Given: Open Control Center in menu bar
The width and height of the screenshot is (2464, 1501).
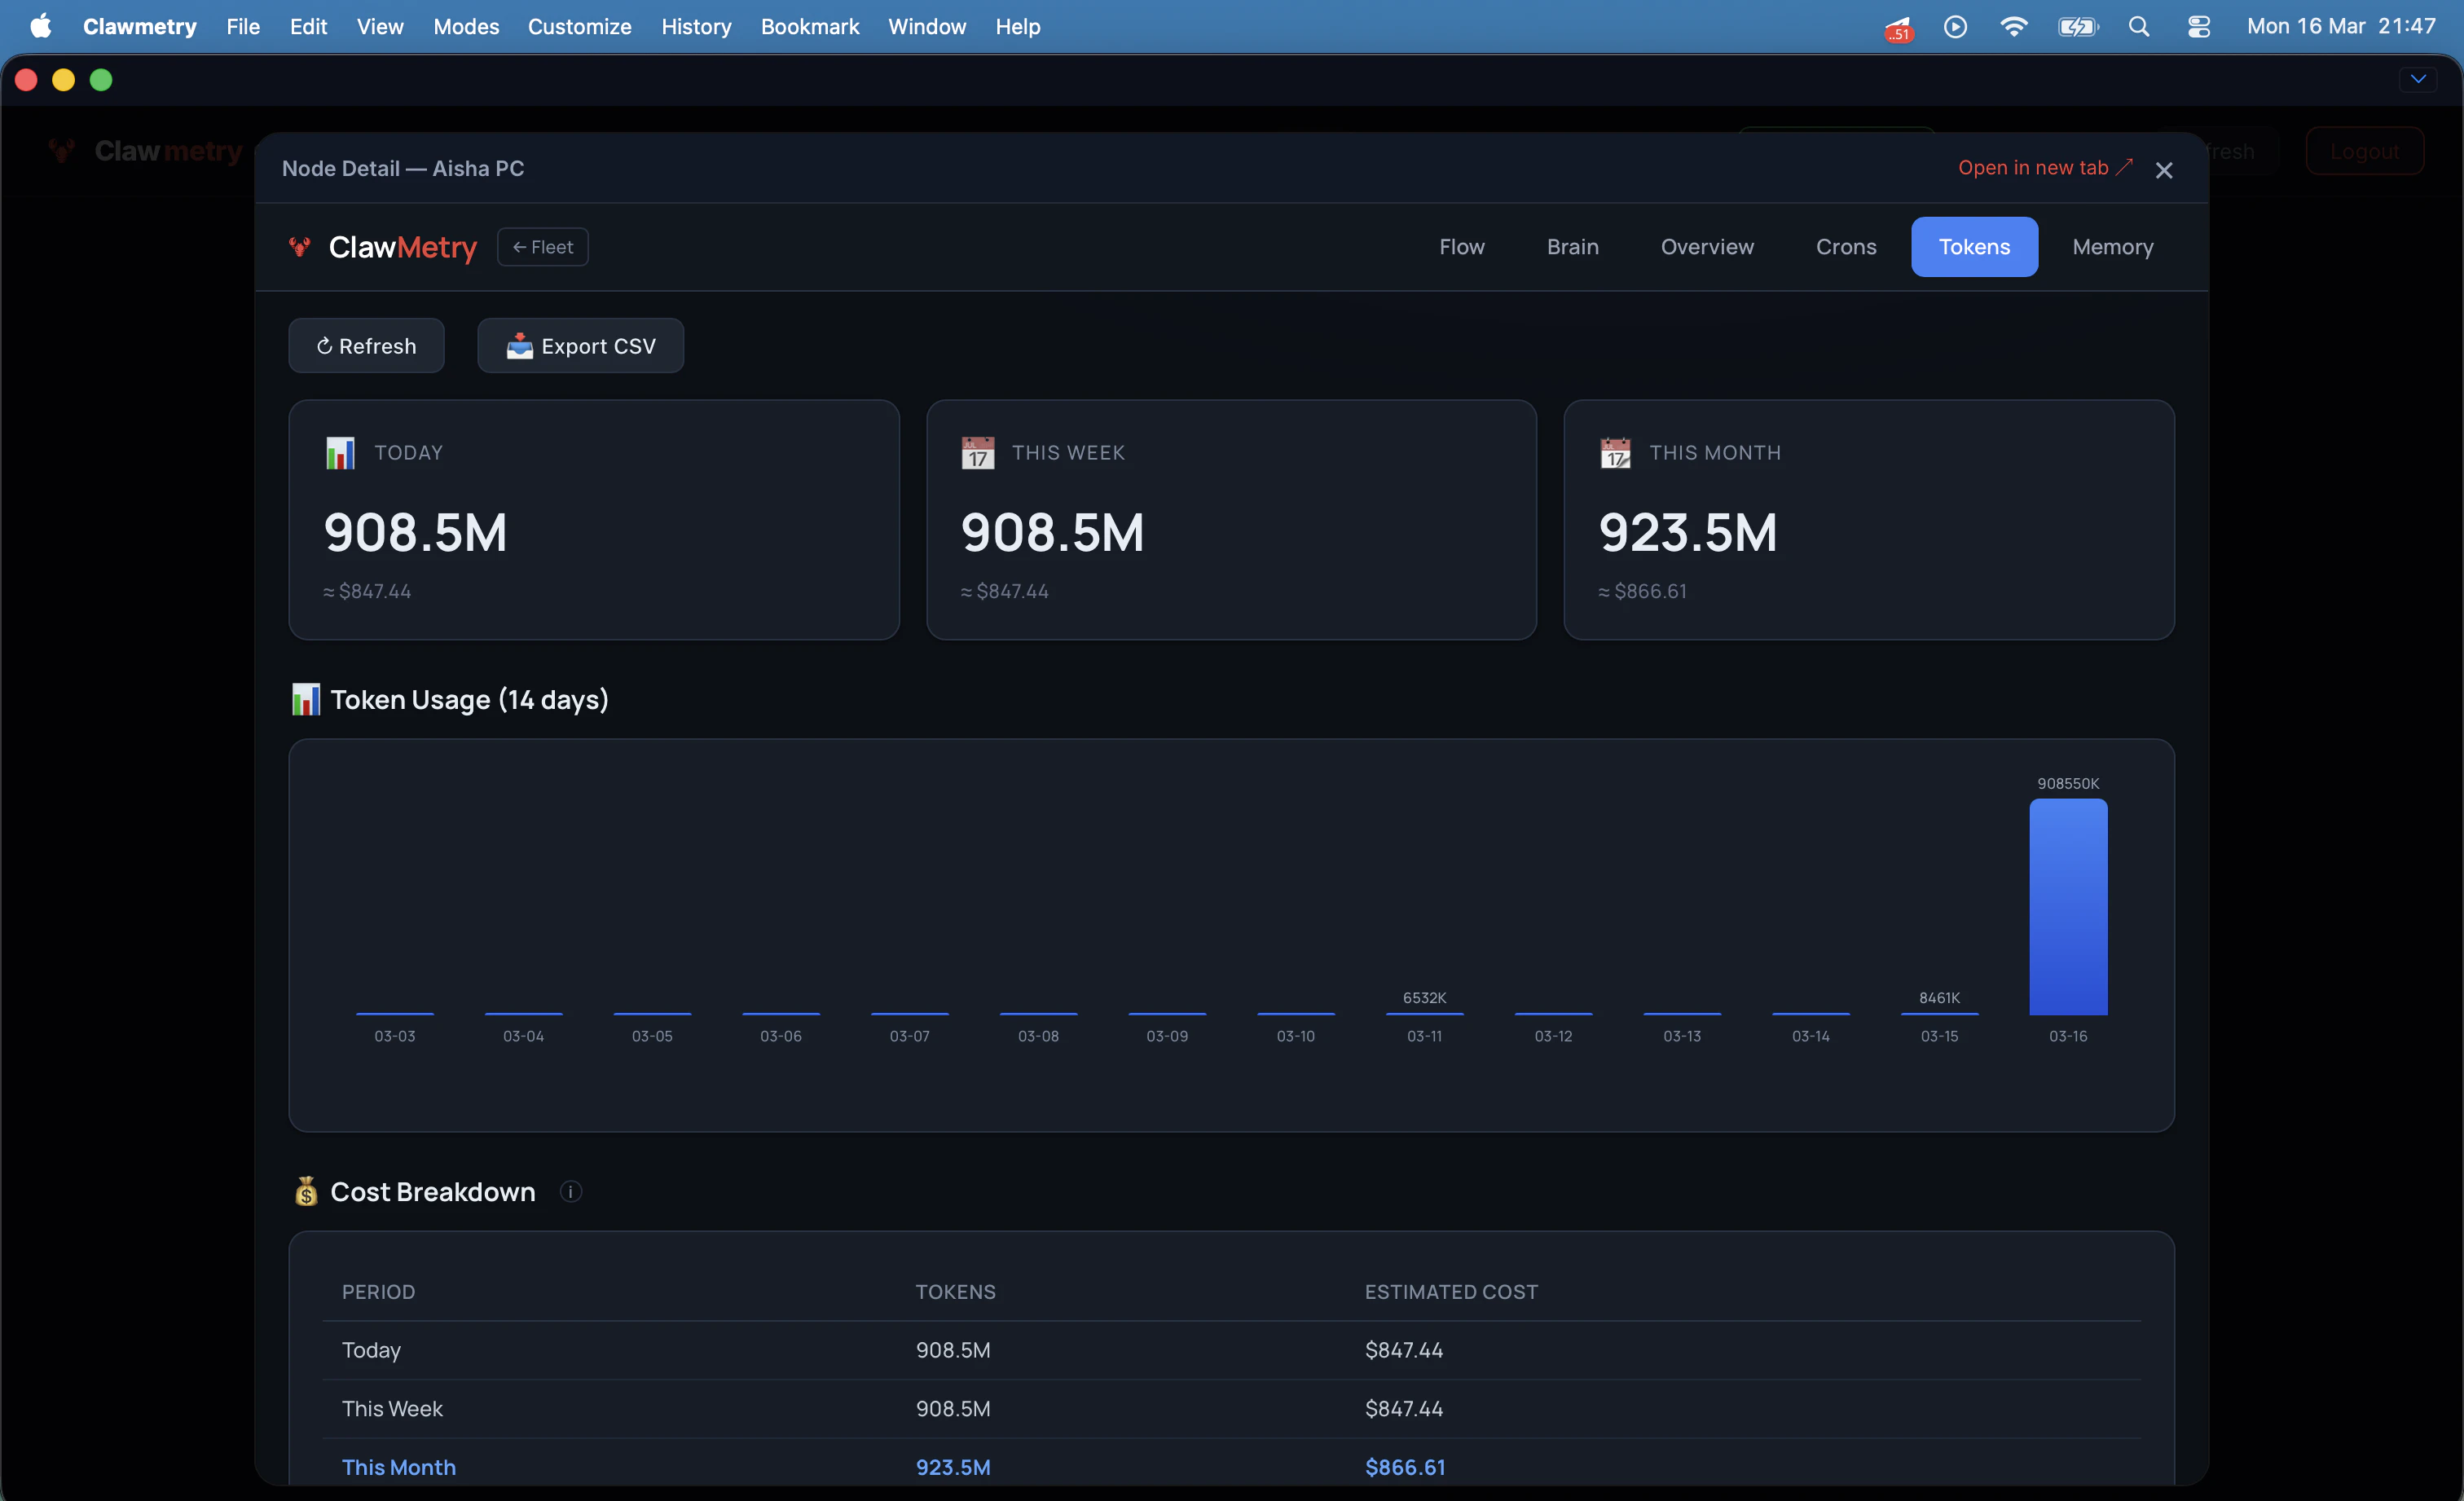Looking at the screenshot, I should [2199, 27].
